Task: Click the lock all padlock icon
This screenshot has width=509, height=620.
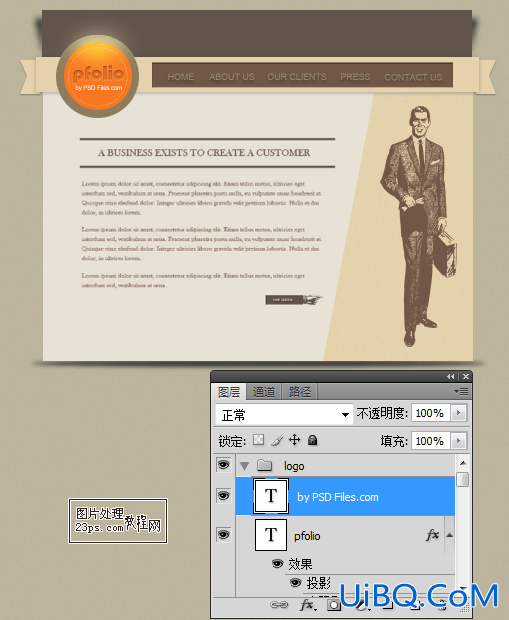Action: click(312, 440)
